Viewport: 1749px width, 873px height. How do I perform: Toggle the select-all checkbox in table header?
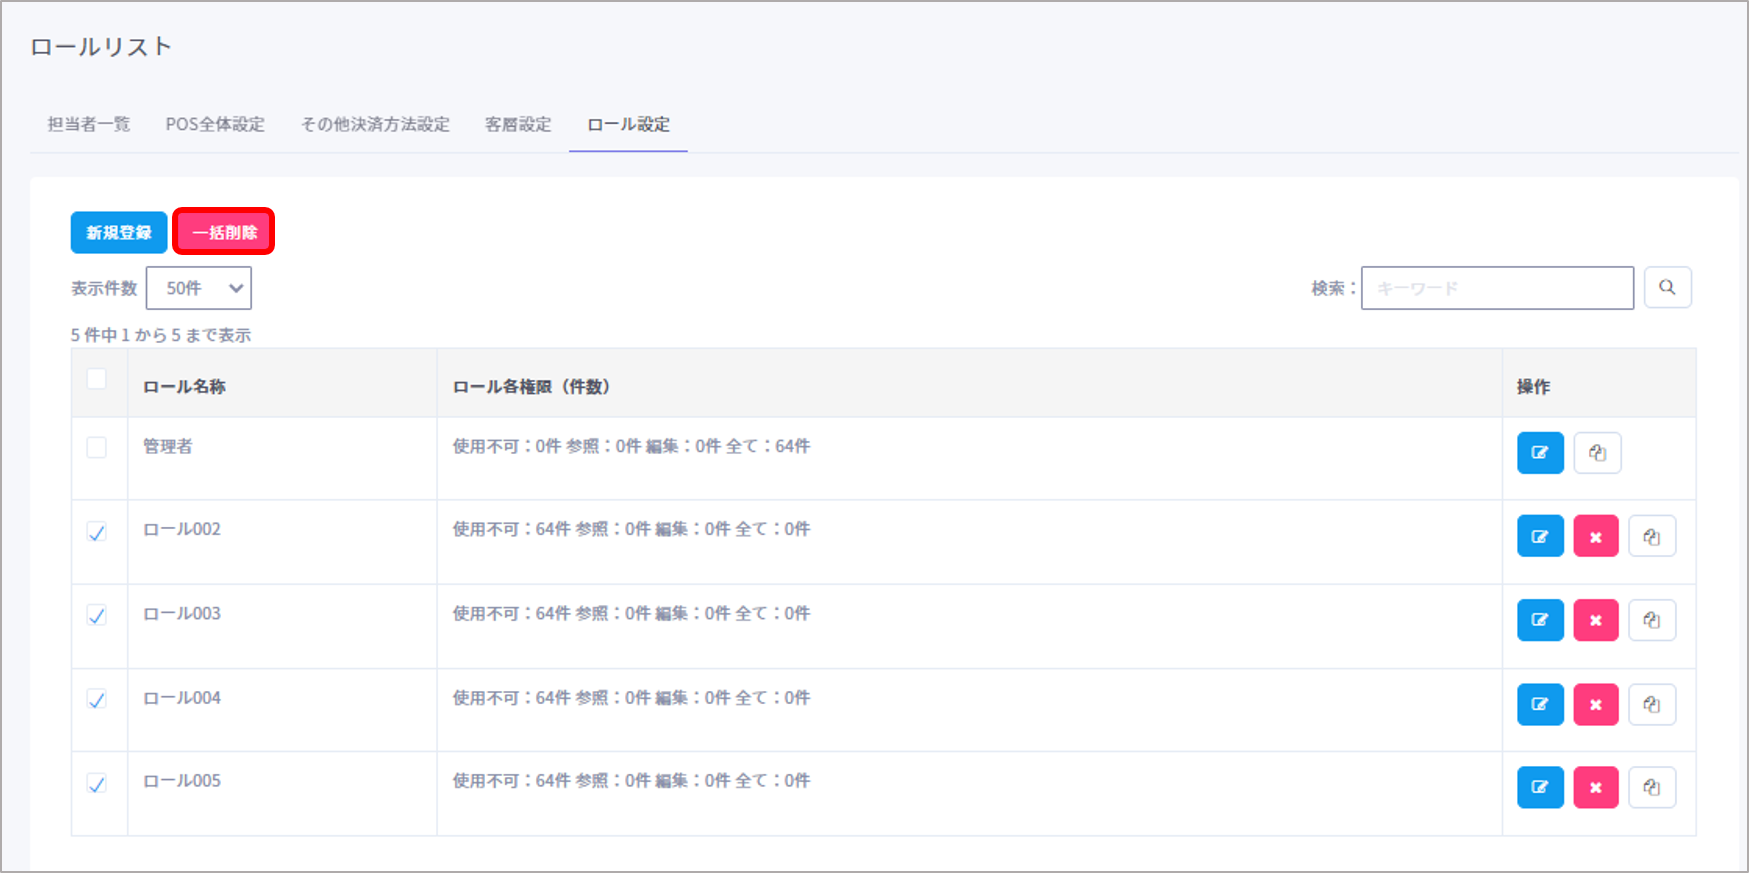click(97, 379)
